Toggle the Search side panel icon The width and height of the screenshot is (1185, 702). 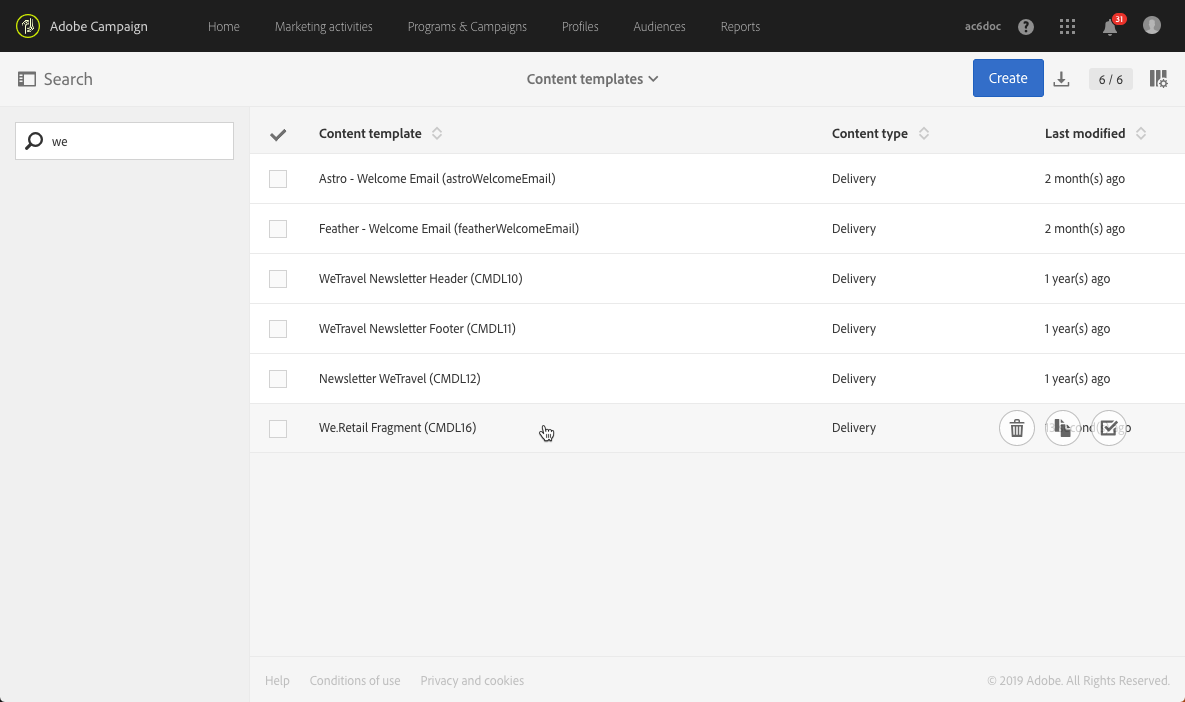click(x=26, y=79)
